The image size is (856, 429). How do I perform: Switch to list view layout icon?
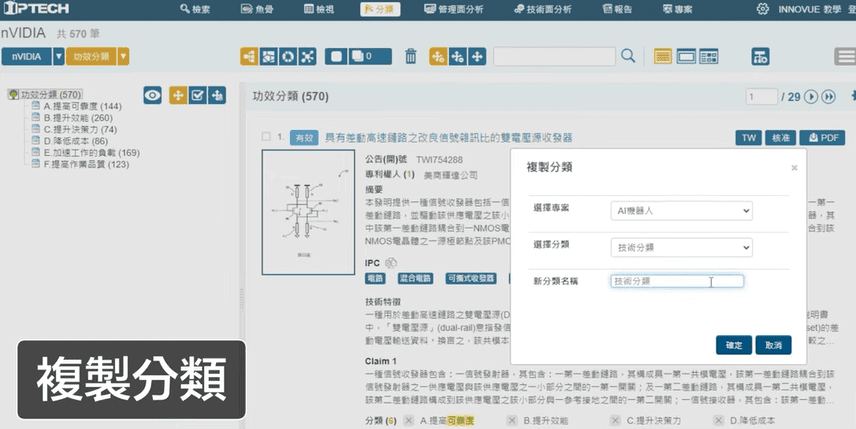click(x=663, y=56)
